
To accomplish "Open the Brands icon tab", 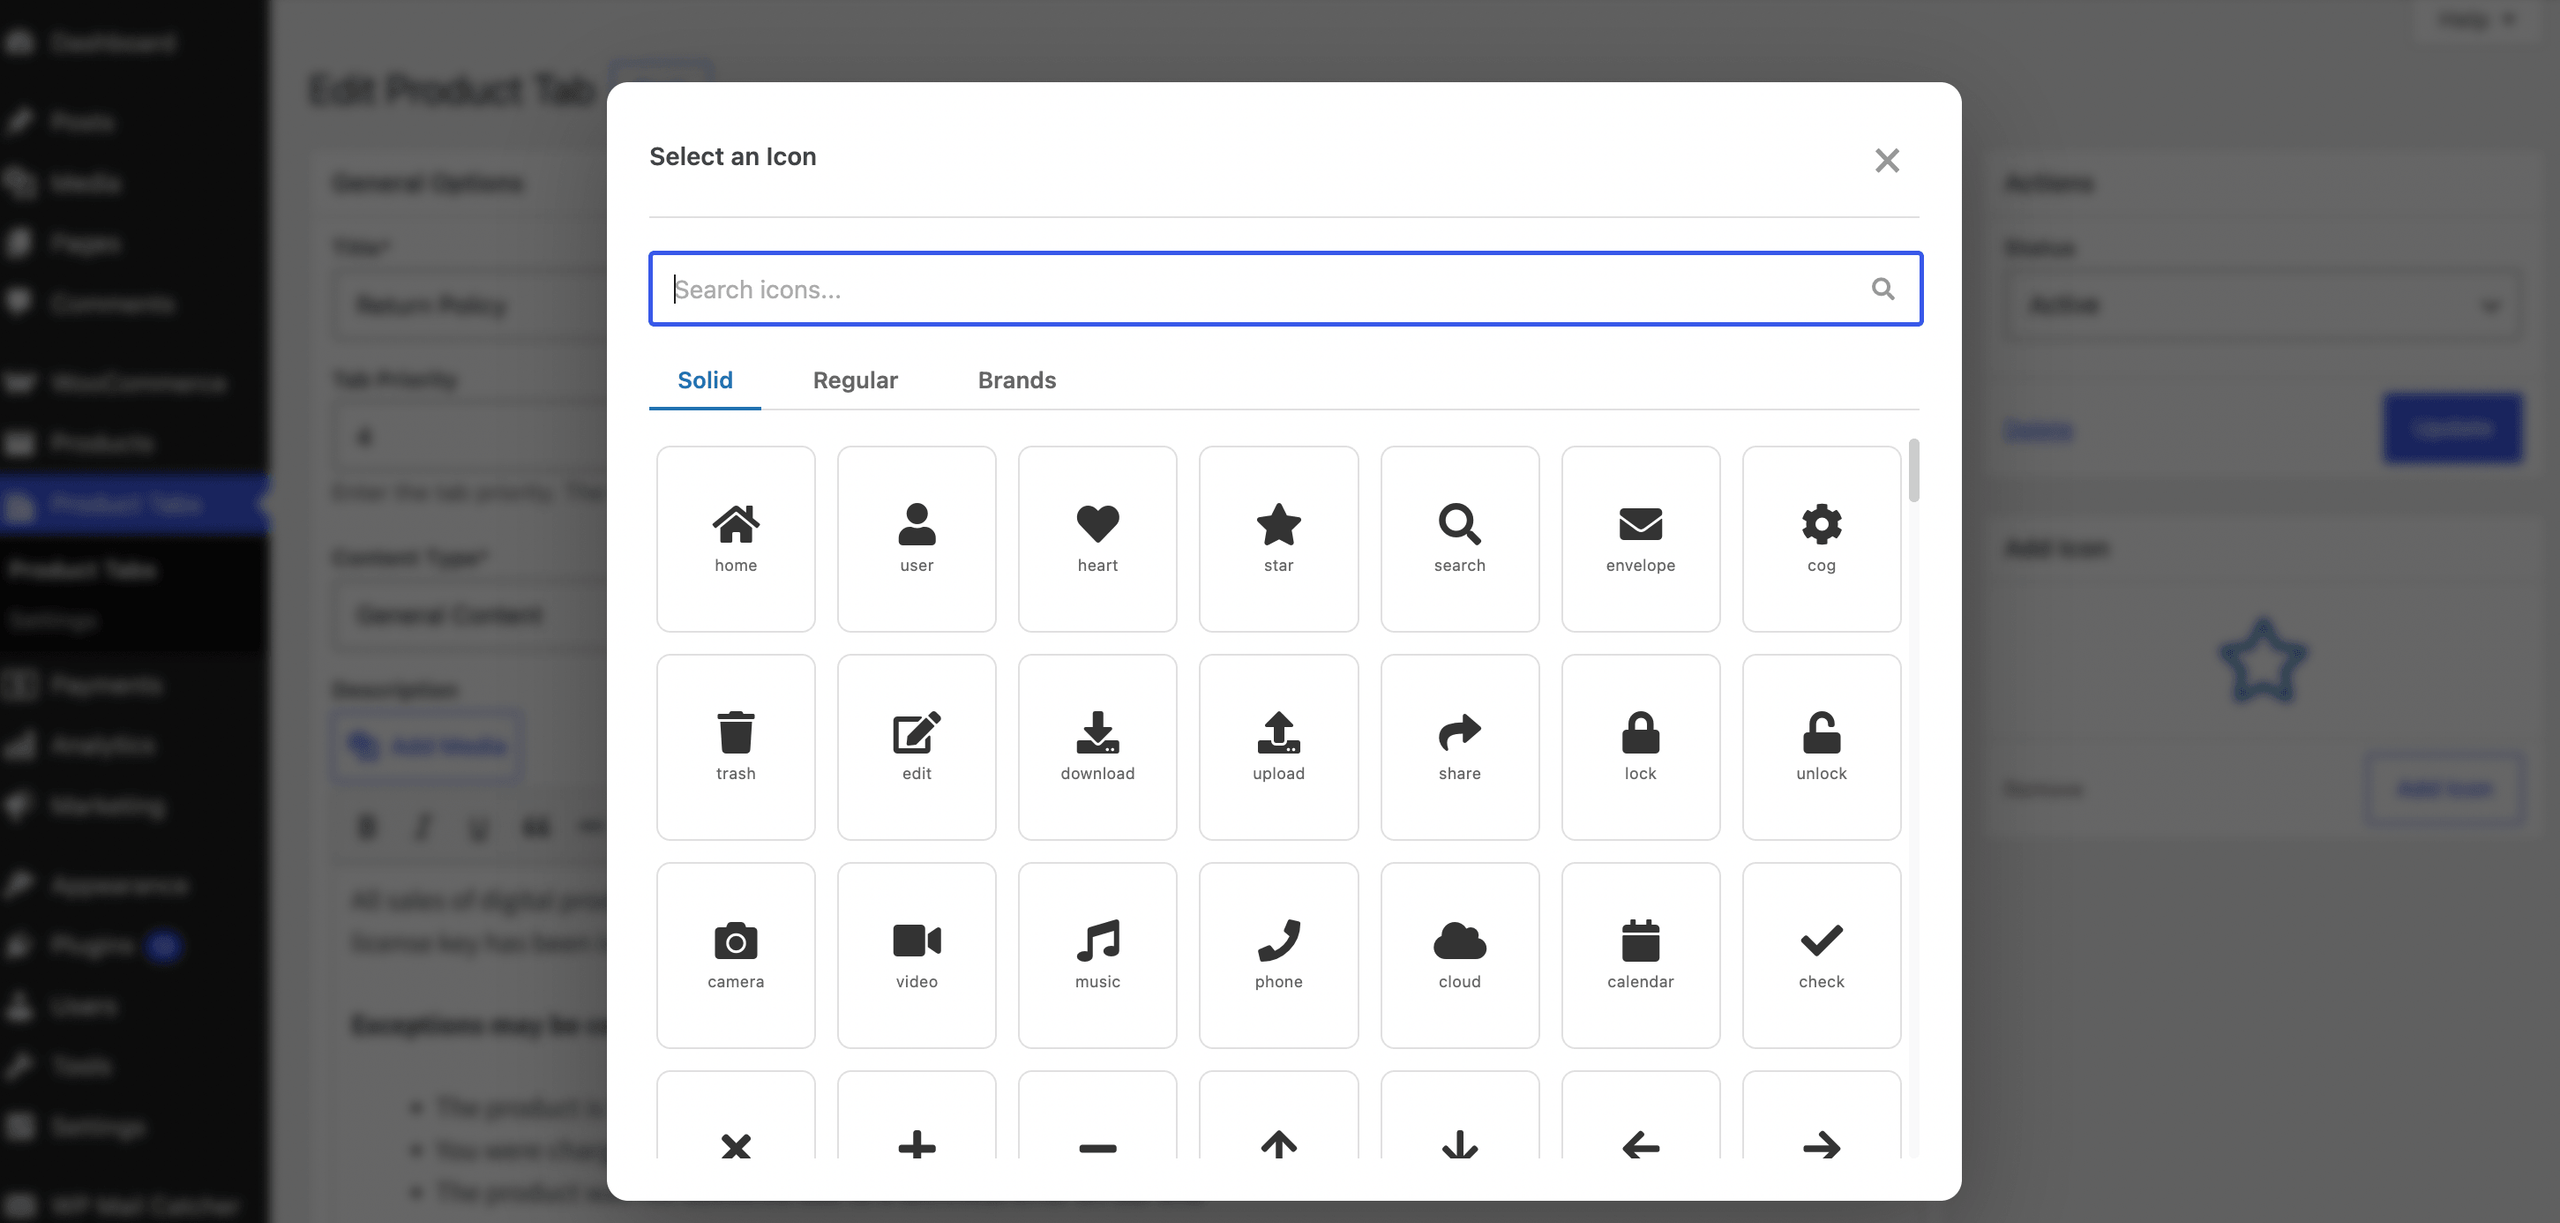I will pyautogui.click(x=1017, y=380).
